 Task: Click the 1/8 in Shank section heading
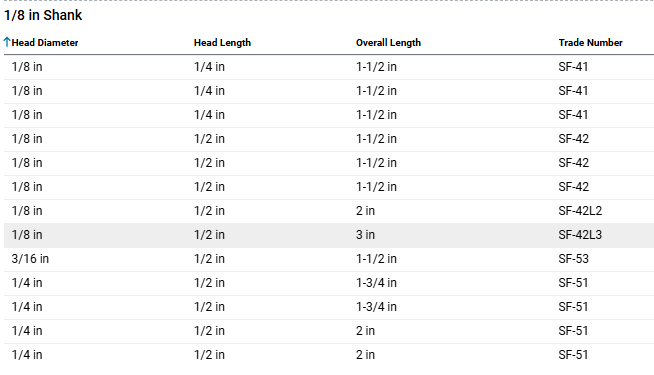coord(43,15)
